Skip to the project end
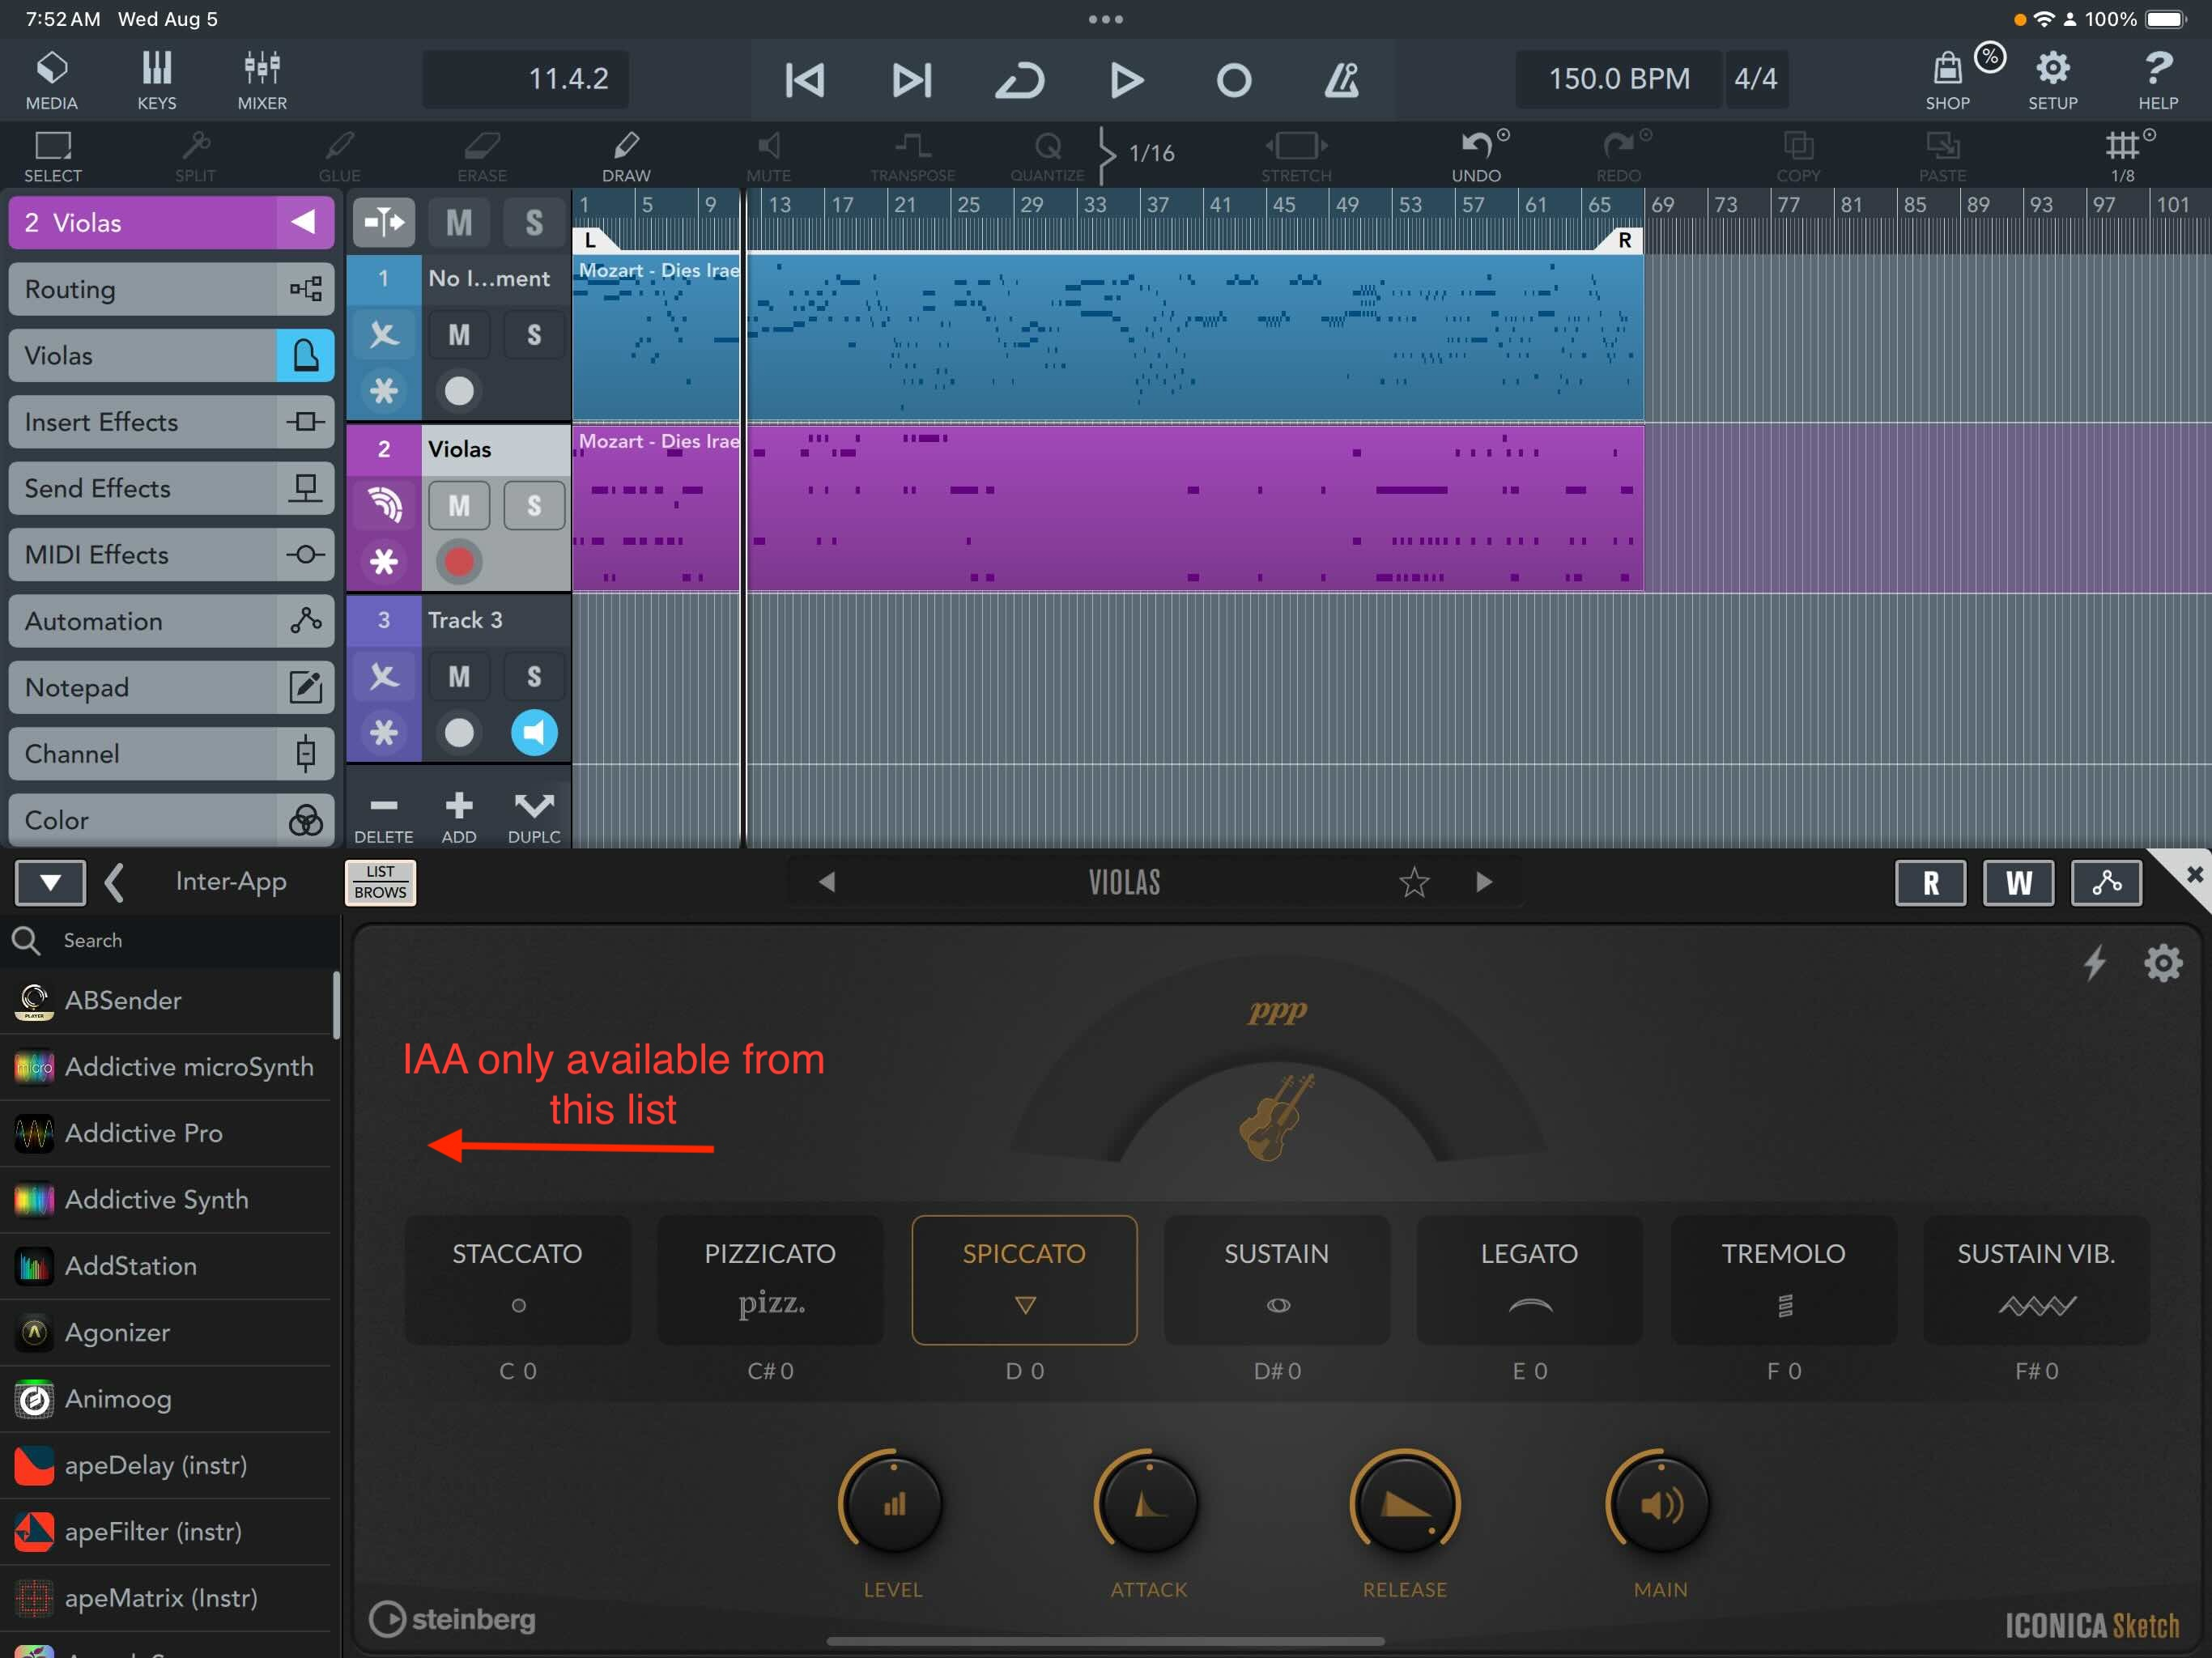The width and height of the screenshot is (2212, 1658). [911, 80]
